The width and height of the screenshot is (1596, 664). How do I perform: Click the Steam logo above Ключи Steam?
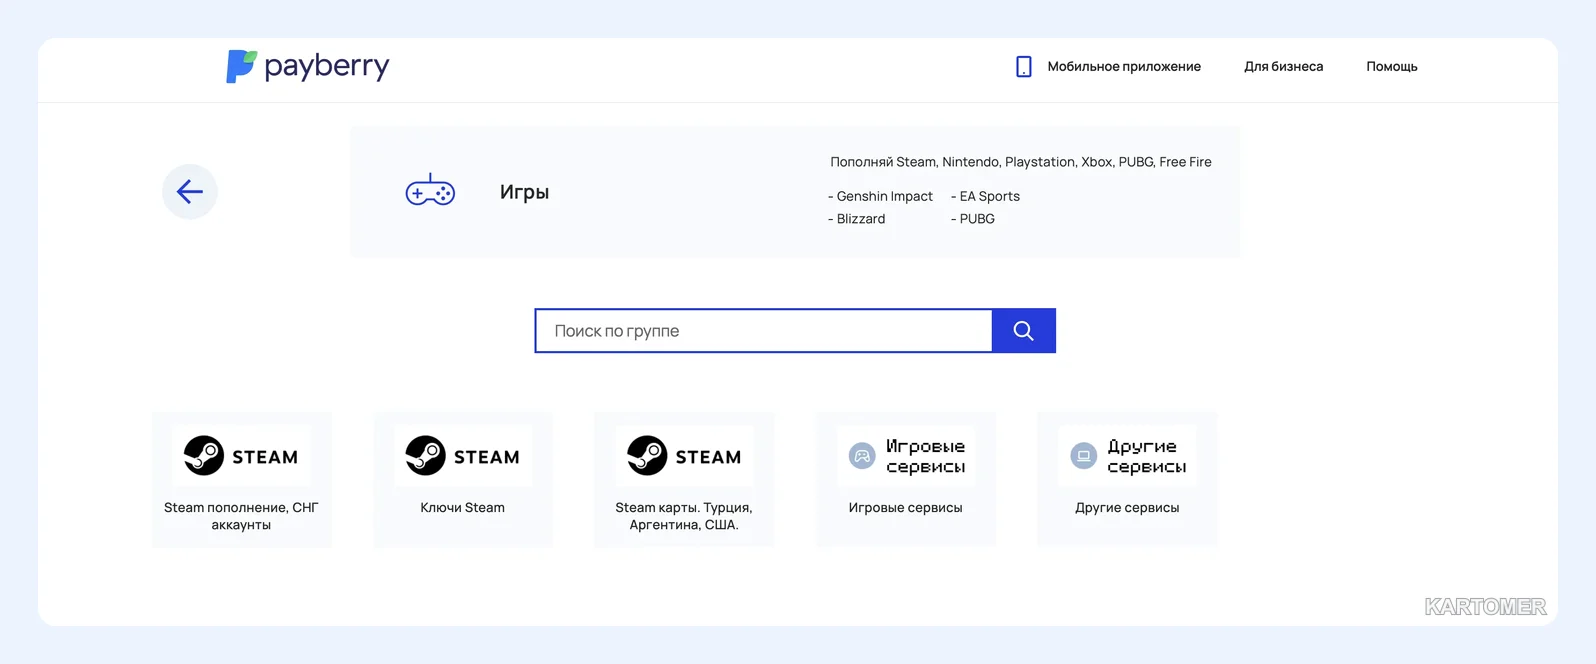point(463,455)
